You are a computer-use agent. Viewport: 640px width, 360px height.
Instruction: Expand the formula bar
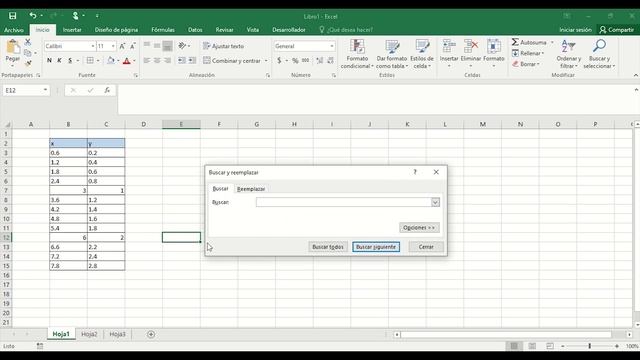[x=636, y=90]
